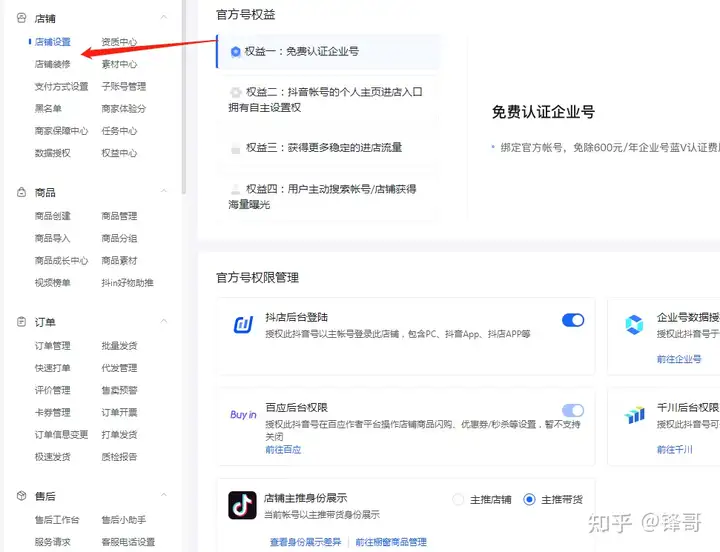Click the 订单 section clipboard icon
The height and width of the screenshot is (552, 720).
21,322
